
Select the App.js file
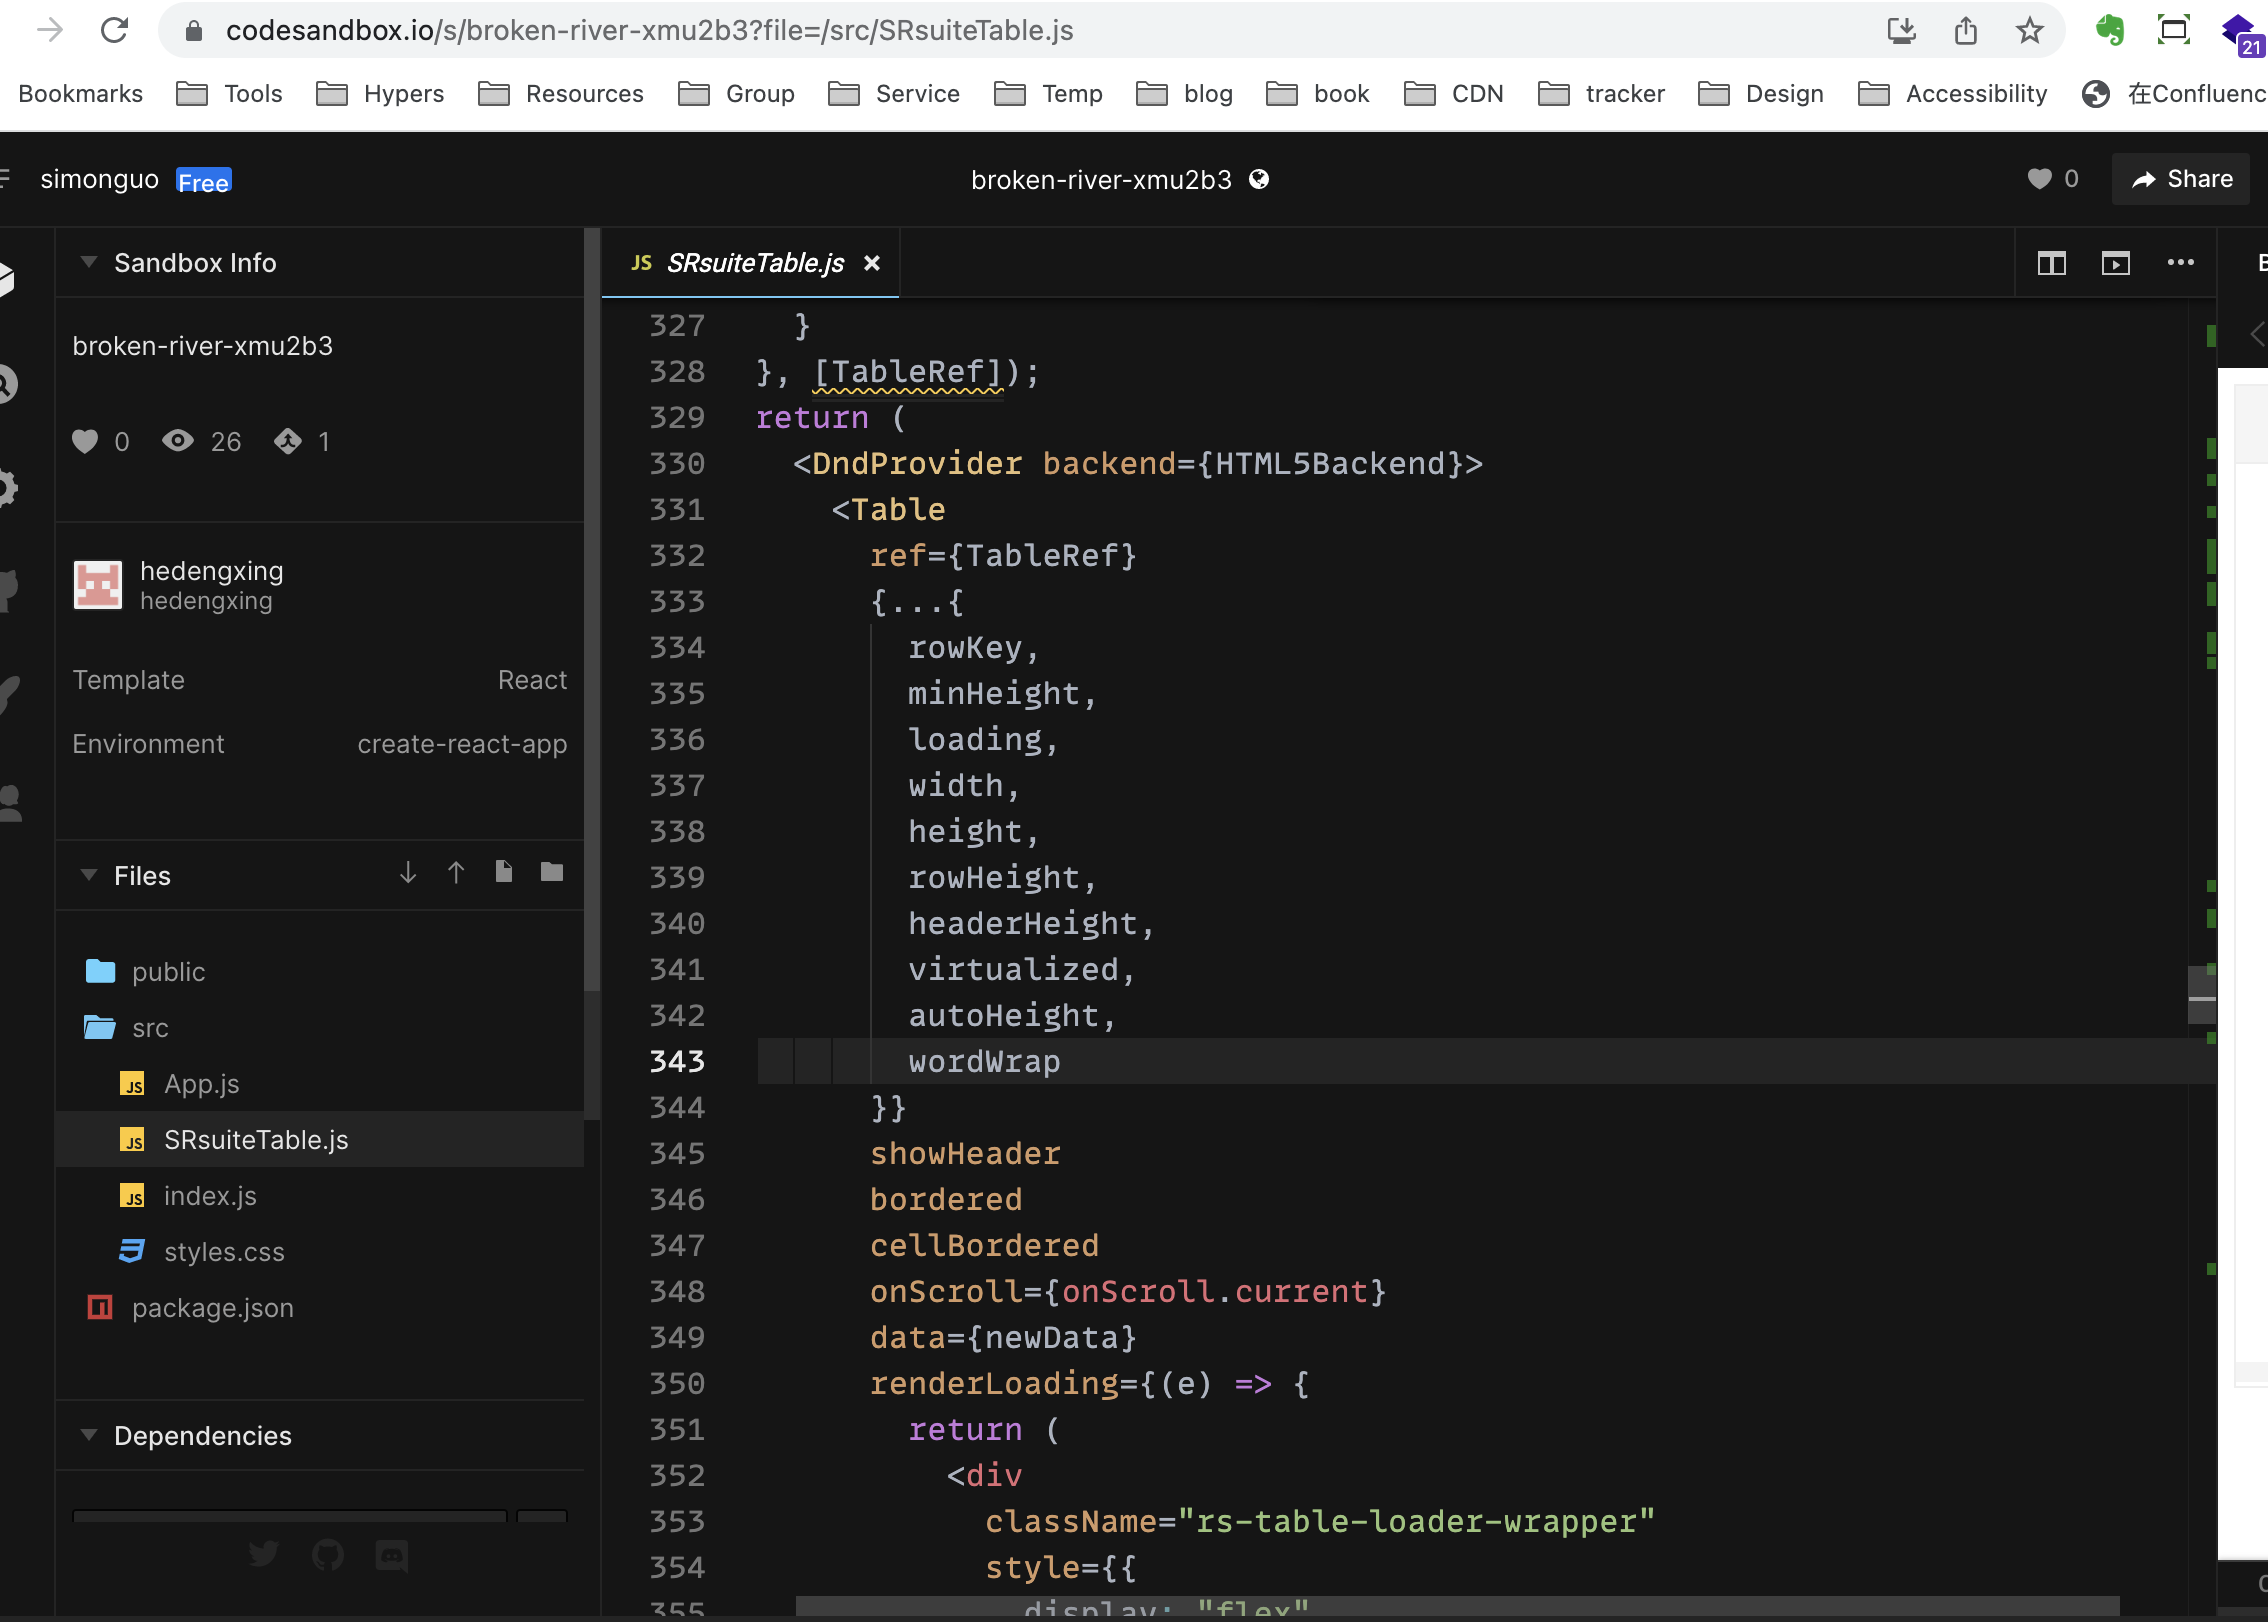point(202,1083)
